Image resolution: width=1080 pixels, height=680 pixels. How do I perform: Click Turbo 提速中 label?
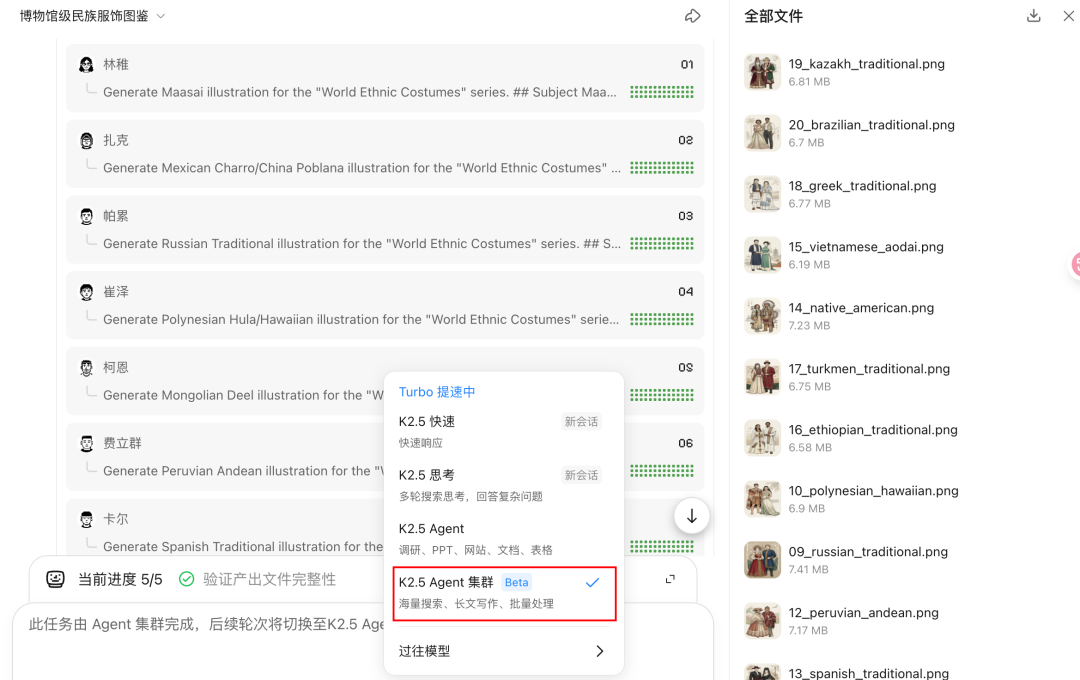click(437, 392)
